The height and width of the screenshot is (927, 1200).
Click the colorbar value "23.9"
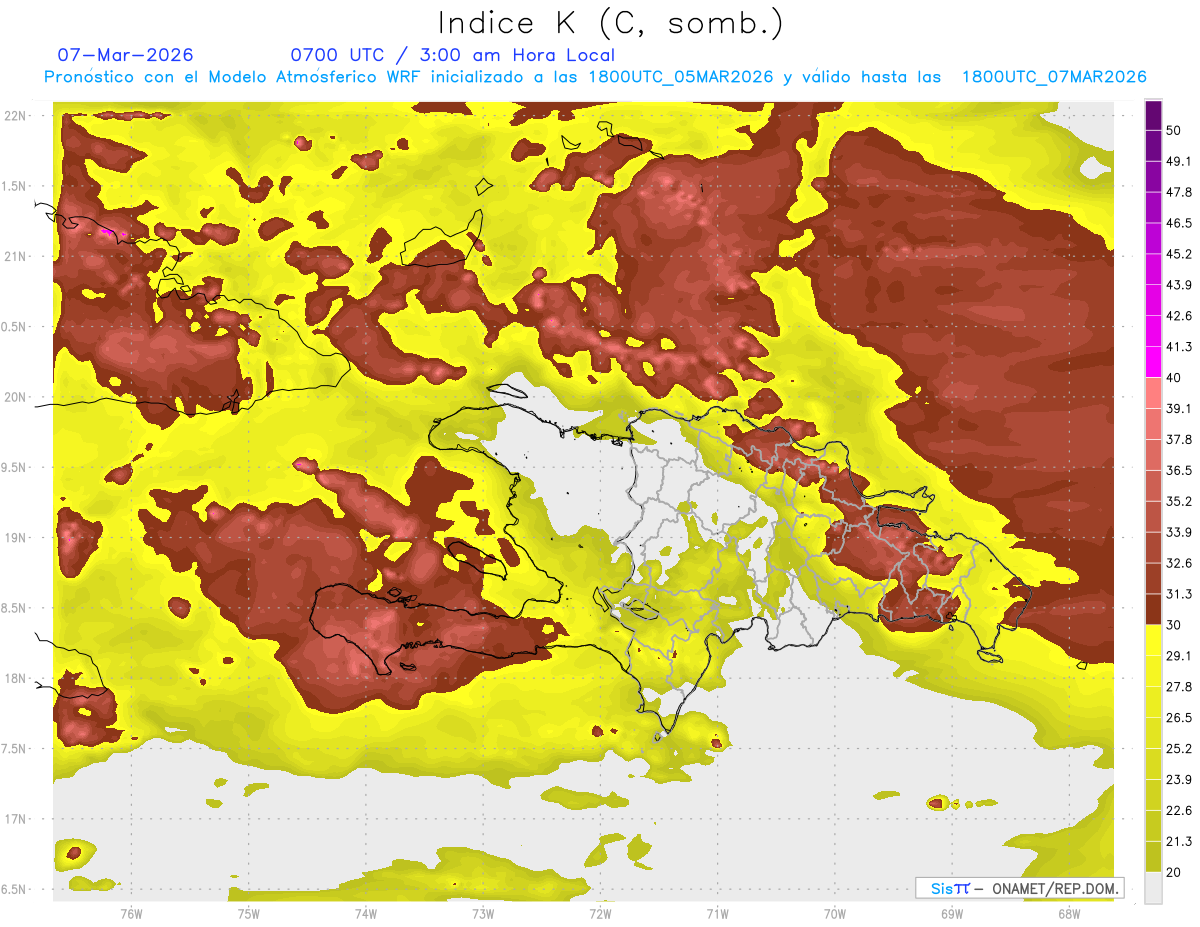pos(1178,779)
